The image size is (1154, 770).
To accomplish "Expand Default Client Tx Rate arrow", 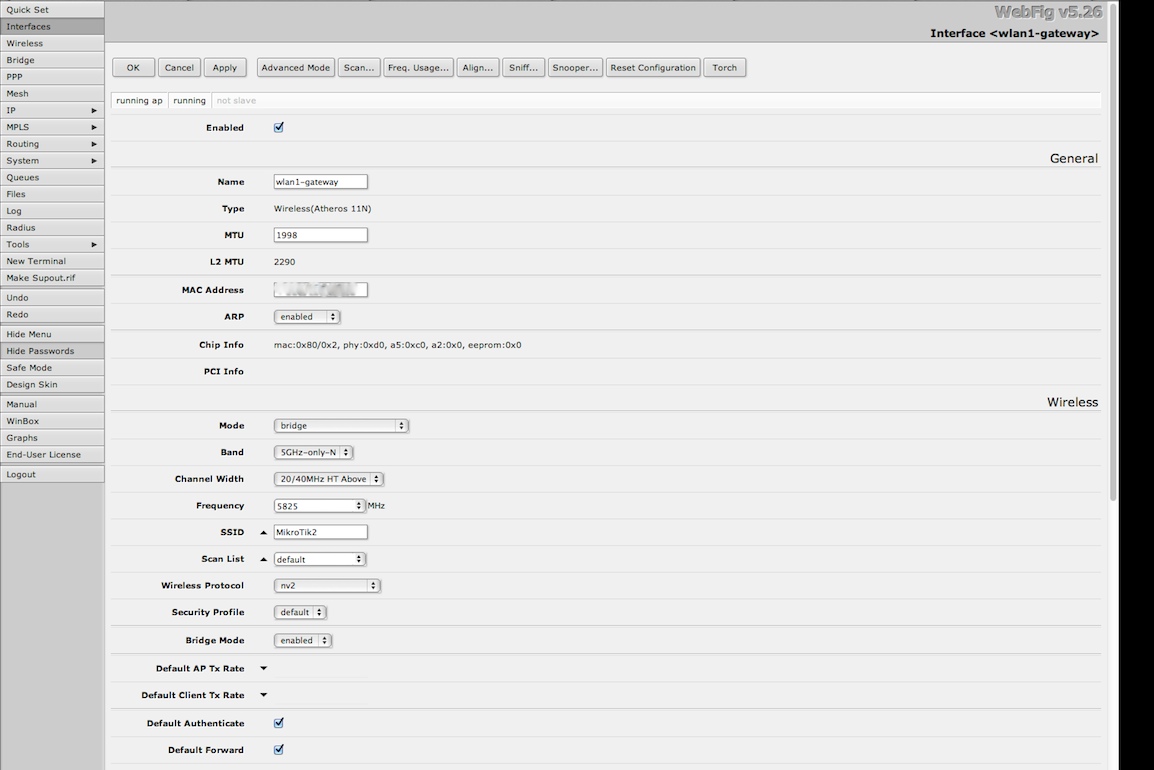I will [x=264, y=695].
